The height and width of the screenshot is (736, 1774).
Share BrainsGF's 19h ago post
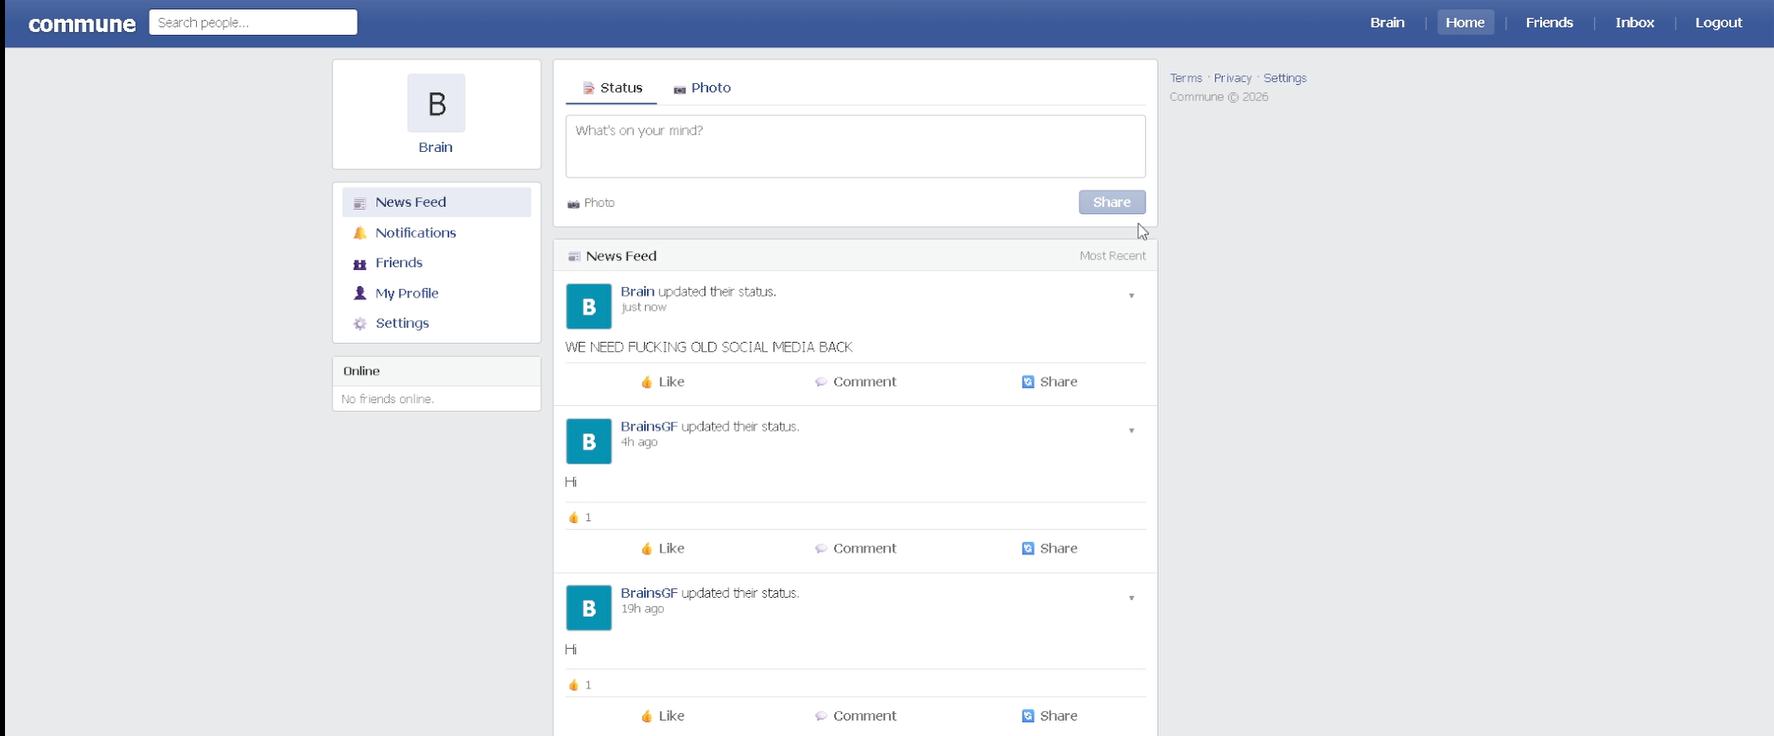tap(1049, 716)
